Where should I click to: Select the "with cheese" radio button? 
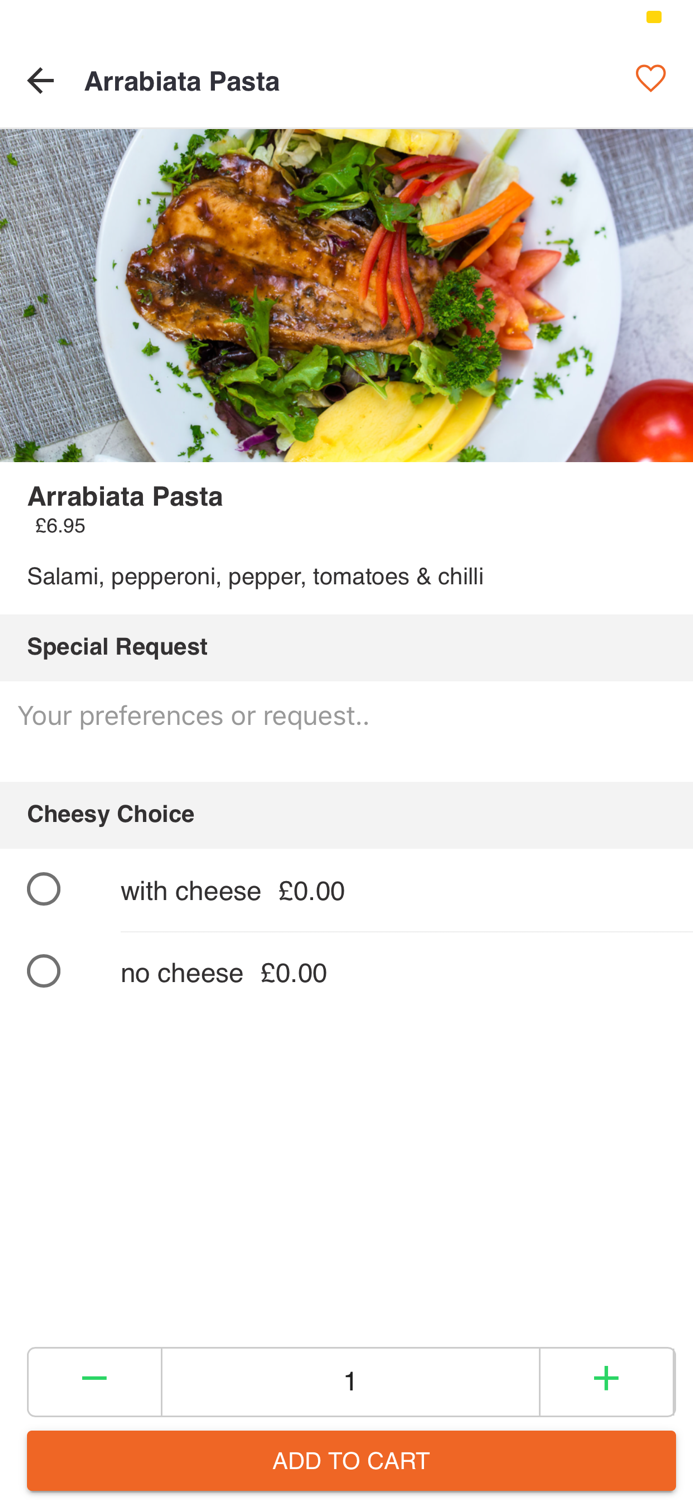click(x=44, y=889)
